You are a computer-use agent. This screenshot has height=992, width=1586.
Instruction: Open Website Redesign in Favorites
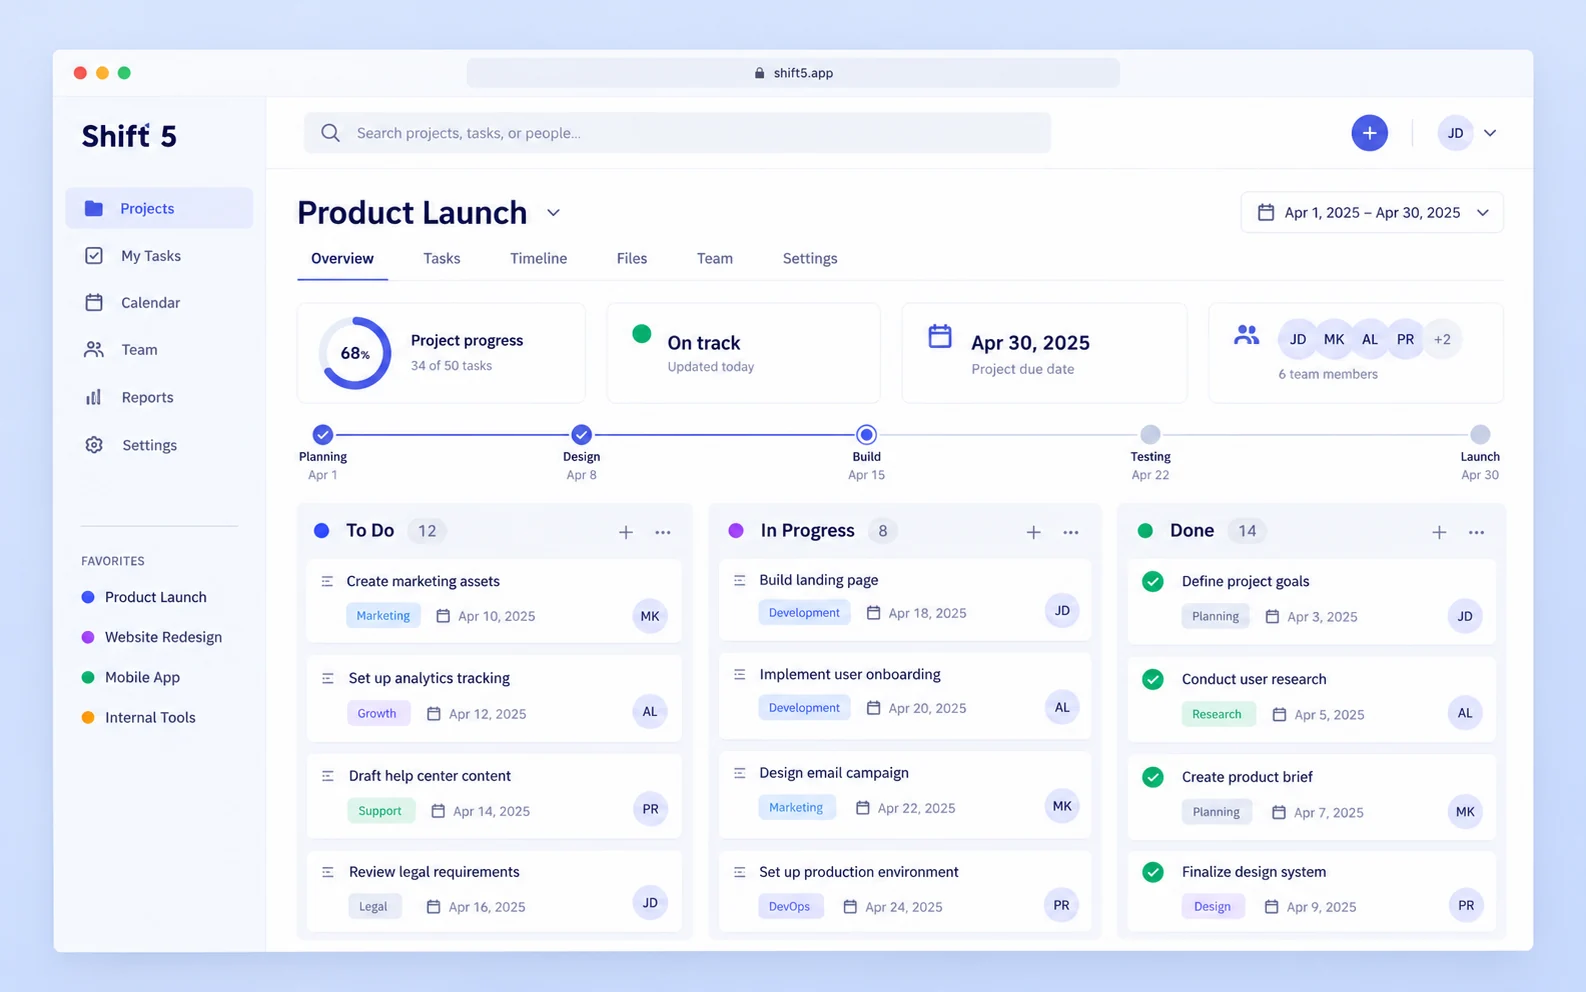pos(152,637)
